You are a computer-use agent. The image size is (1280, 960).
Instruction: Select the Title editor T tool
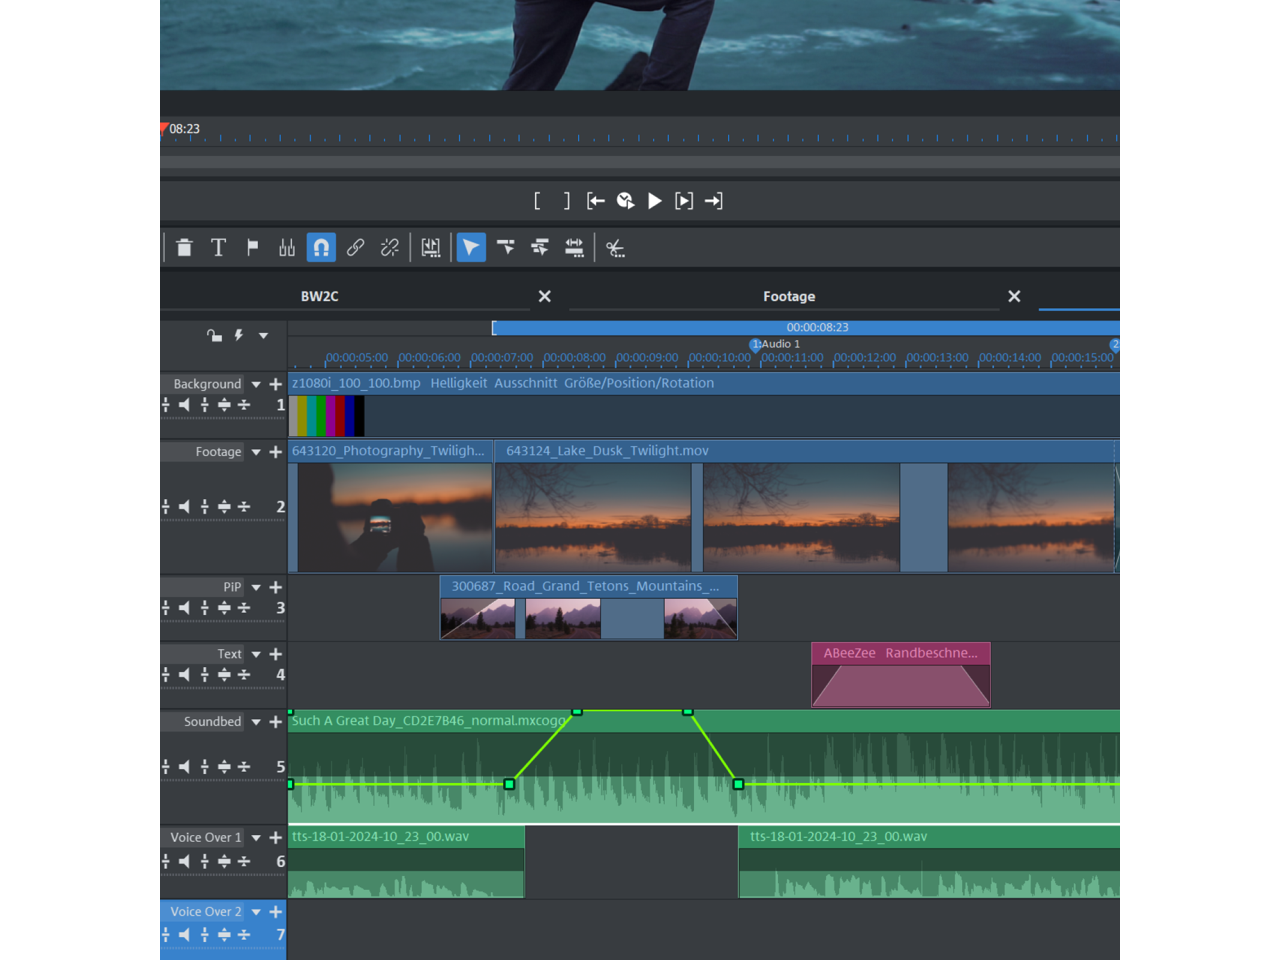218,248
